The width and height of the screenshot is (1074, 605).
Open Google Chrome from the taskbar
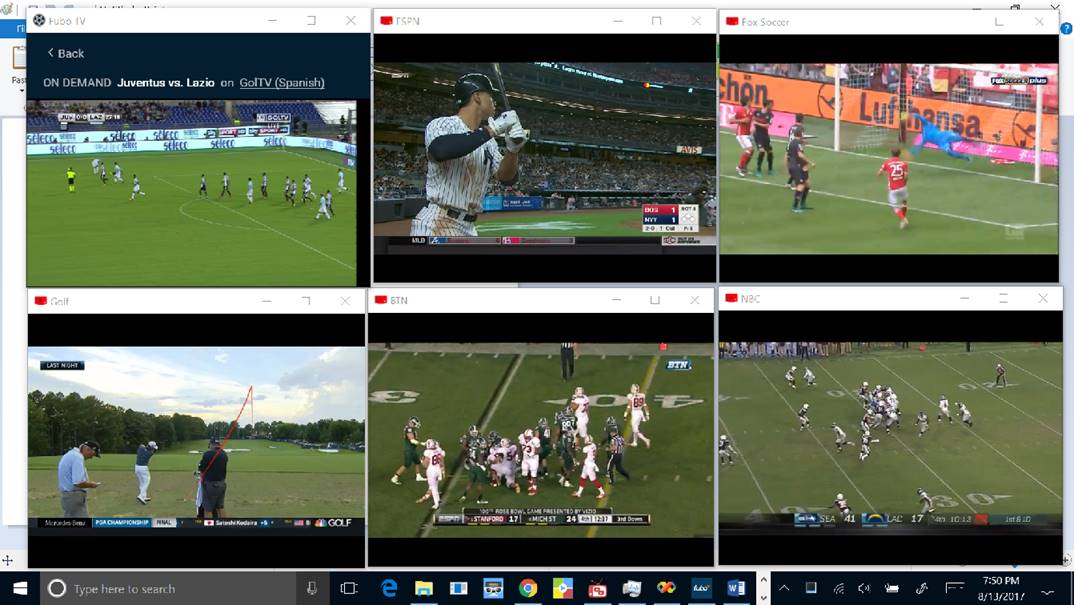(x=527, y=589)
